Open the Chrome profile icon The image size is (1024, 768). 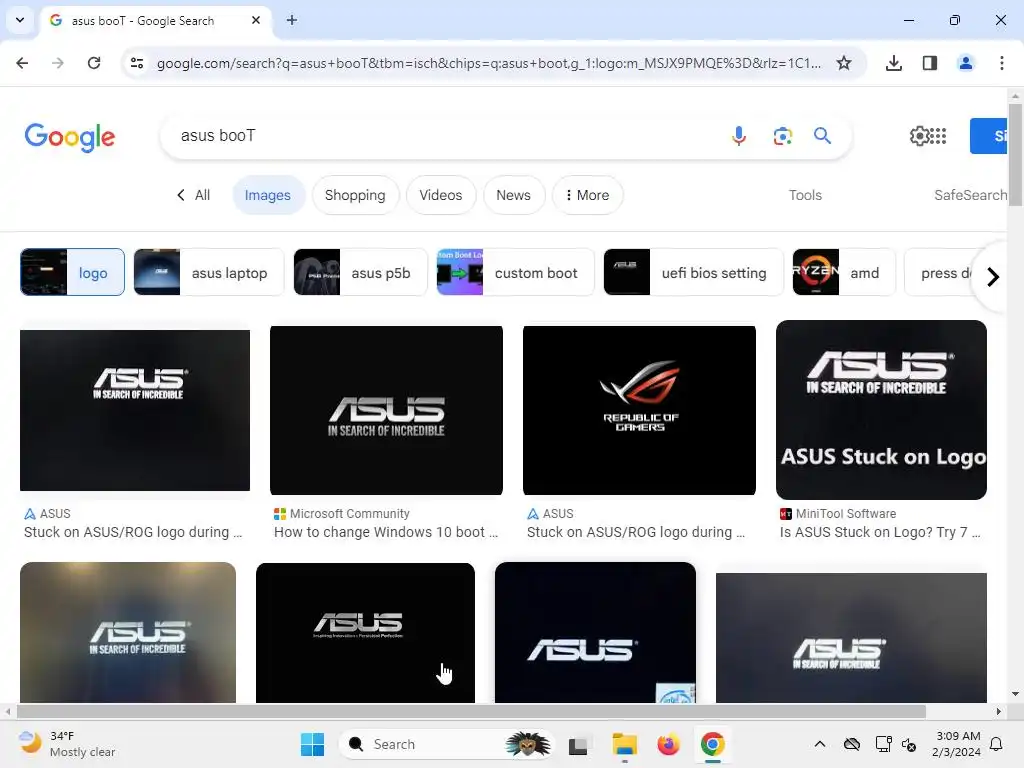point(965,63)
